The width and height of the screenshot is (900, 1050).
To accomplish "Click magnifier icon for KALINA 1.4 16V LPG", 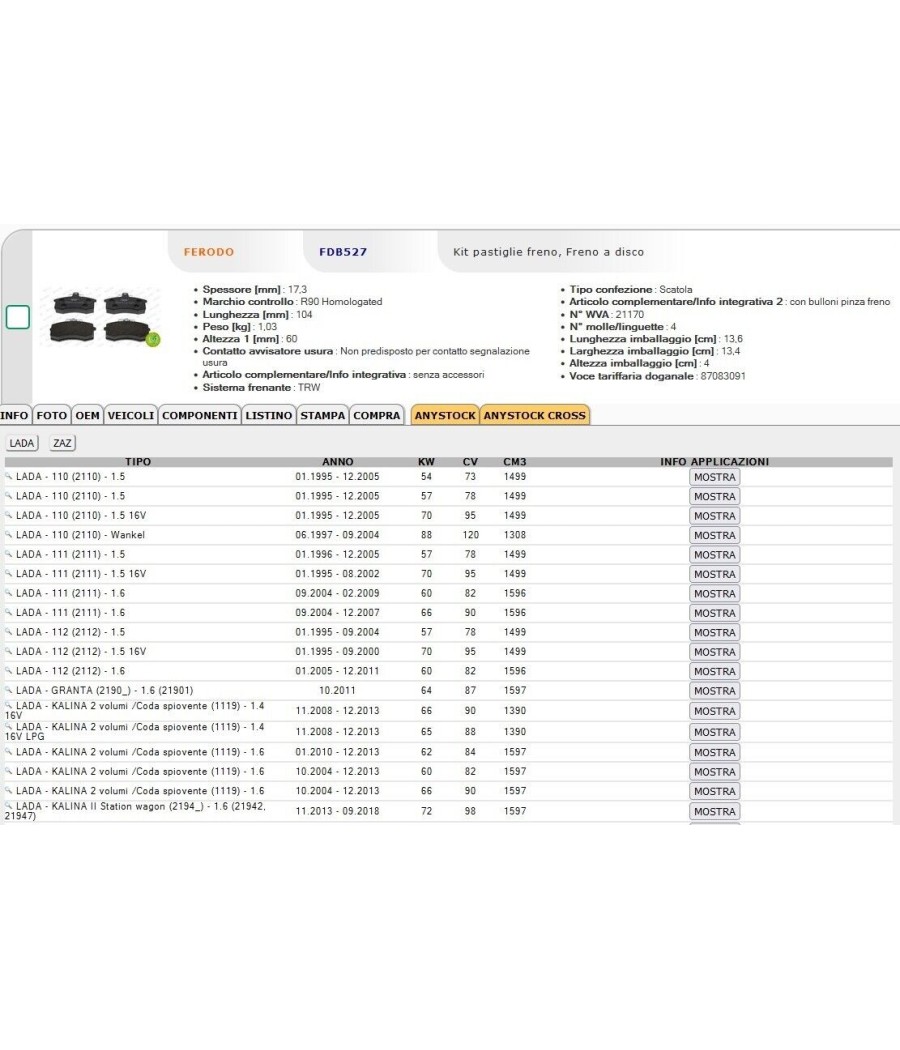I will 9,727.
